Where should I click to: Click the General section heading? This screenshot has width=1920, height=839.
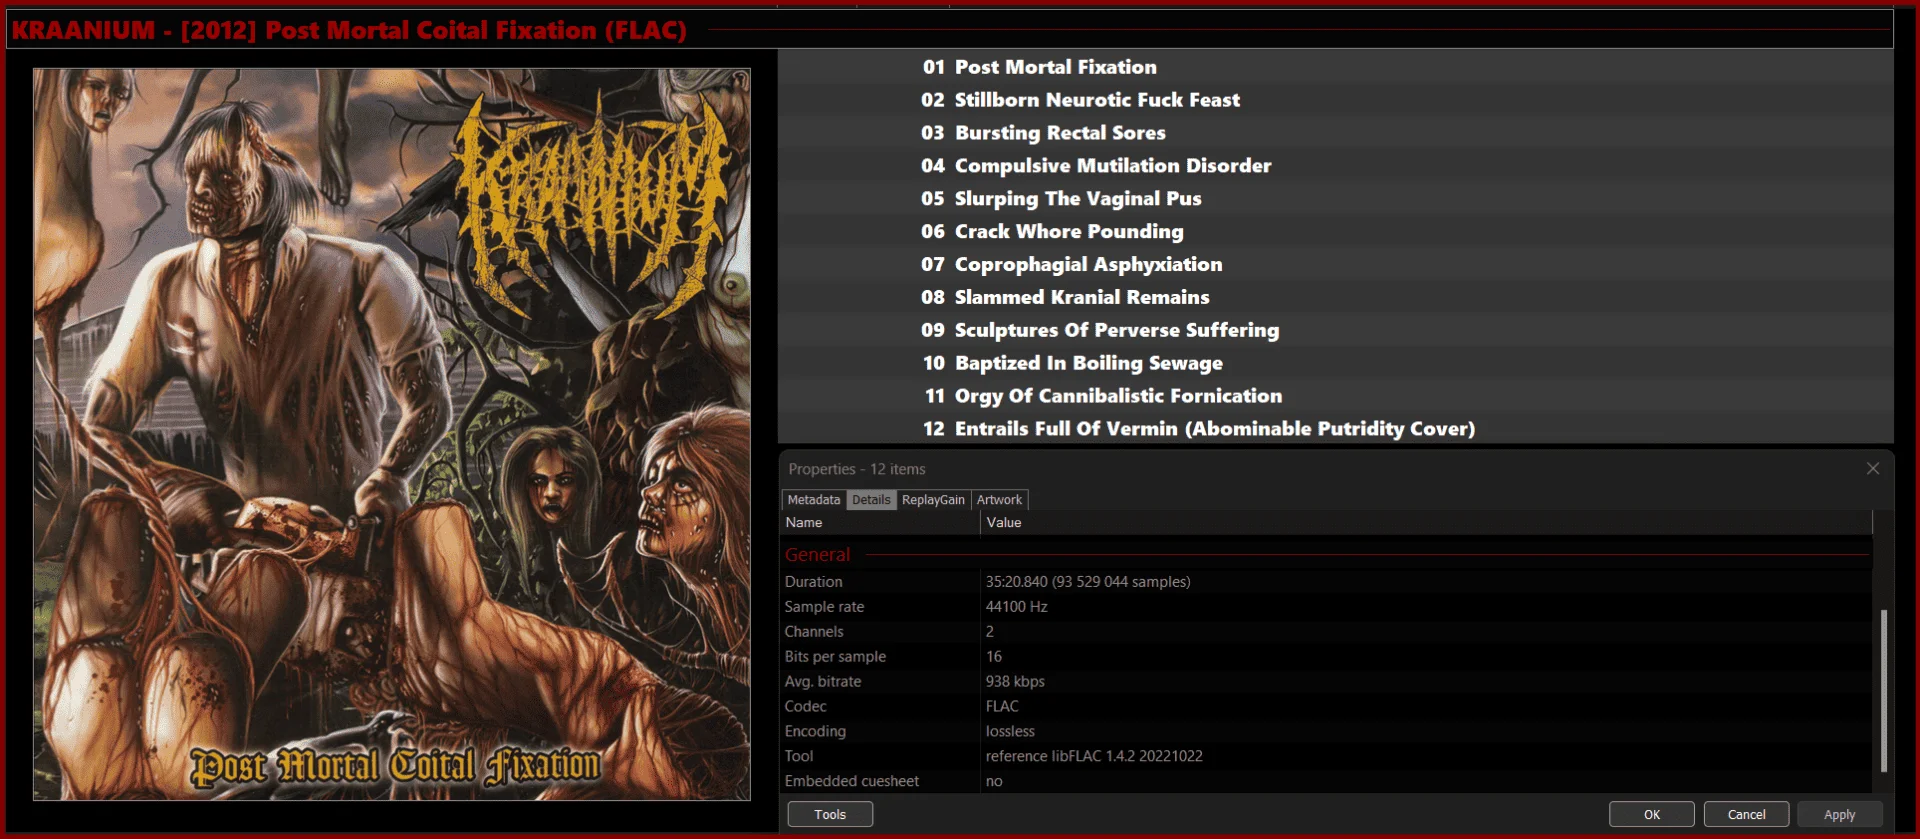pos(817,555)
